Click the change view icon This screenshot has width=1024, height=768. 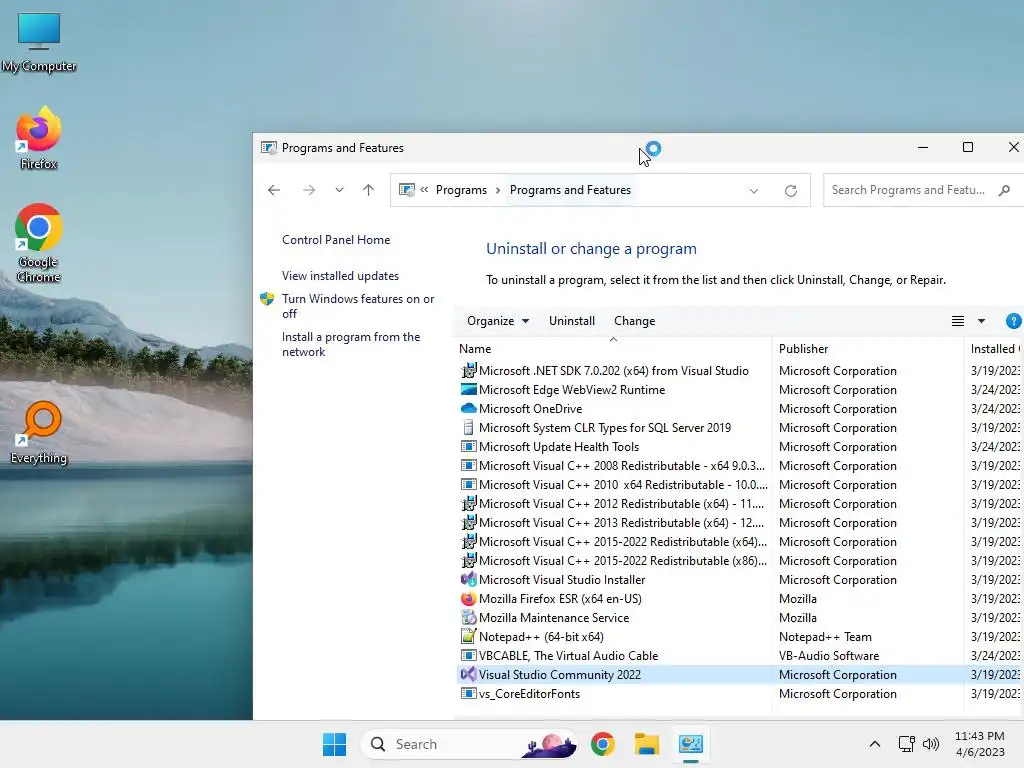pyautogui.click(x=957, y=321)
